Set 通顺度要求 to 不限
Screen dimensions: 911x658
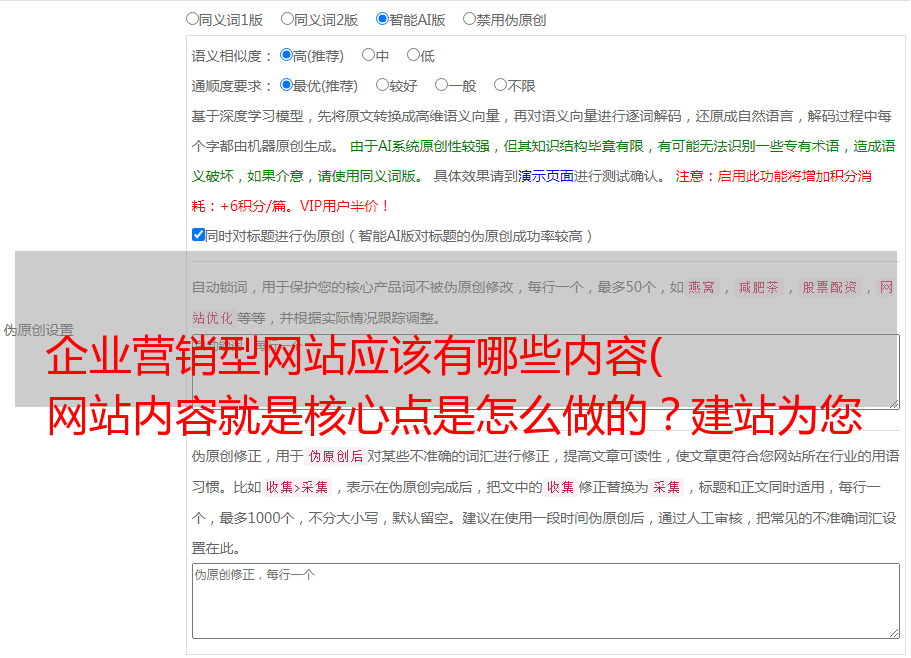[500, 85]
